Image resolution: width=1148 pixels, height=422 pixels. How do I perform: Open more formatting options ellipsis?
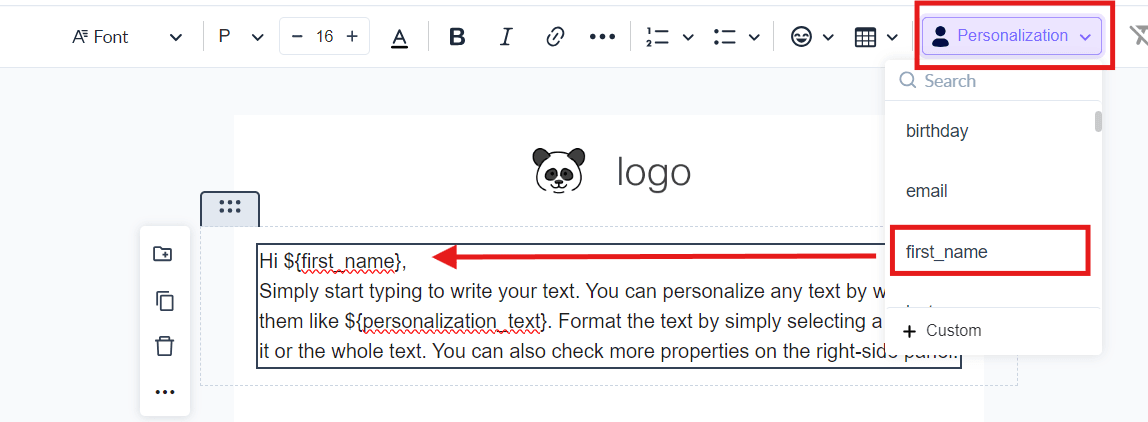(603, 37)
